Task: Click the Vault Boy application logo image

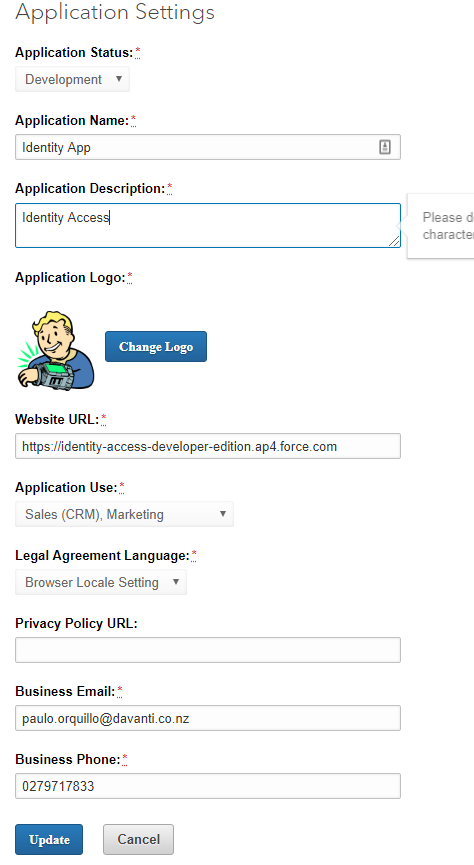Action: (55, 350)
